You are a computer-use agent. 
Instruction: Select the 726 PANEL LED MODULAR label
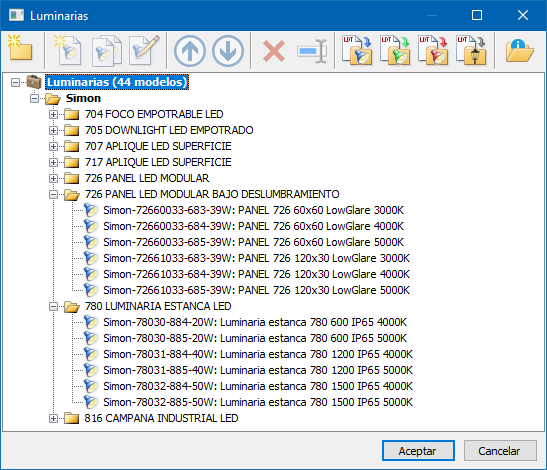[x=147, y=178]
